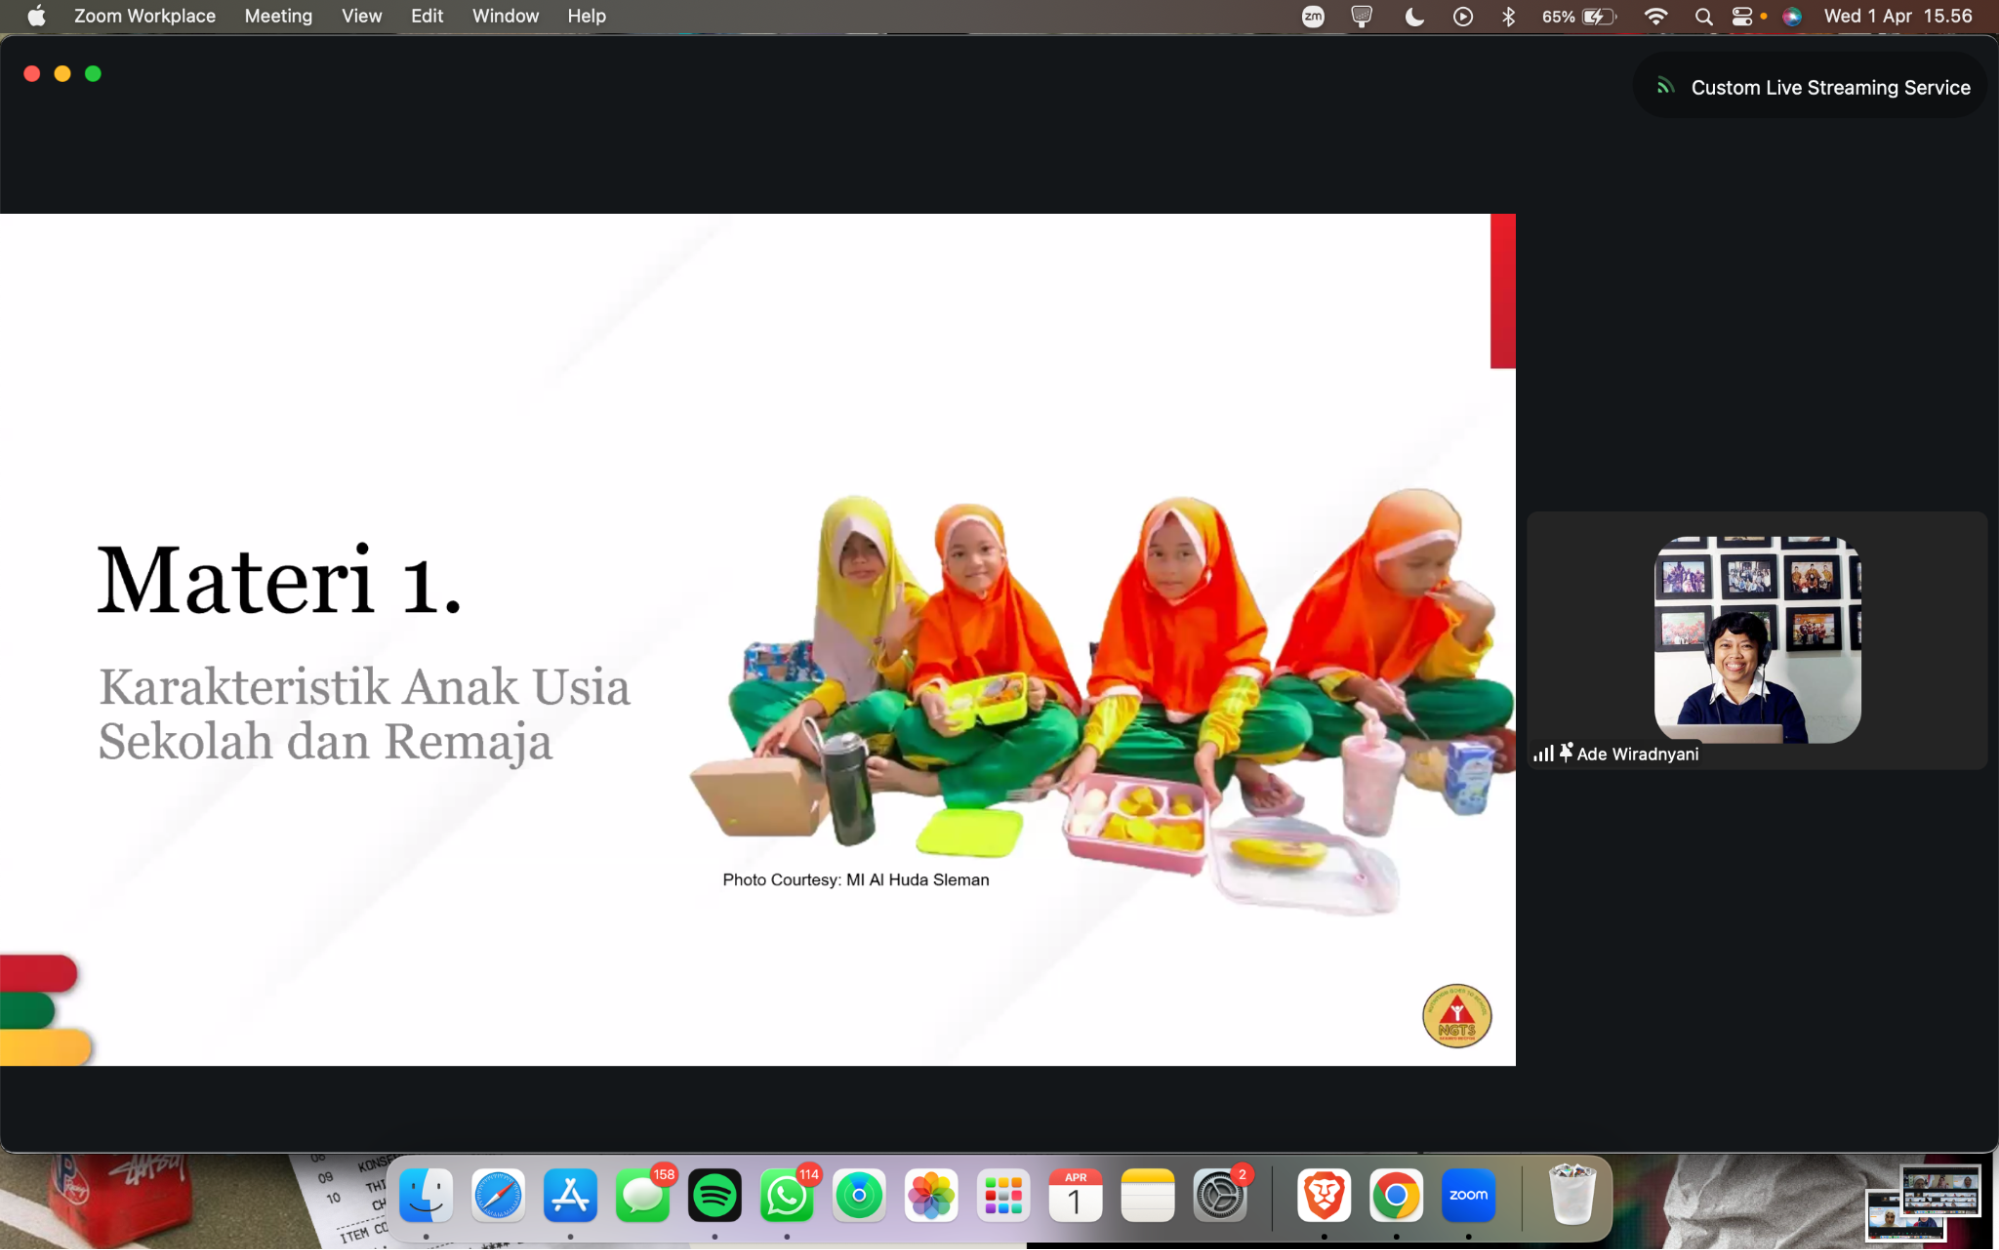Image resolution: width=1999 pixels, height=1250 pixels.
Task: Click Custom Live Streaming Service indicator
Action: point(1811,87)
